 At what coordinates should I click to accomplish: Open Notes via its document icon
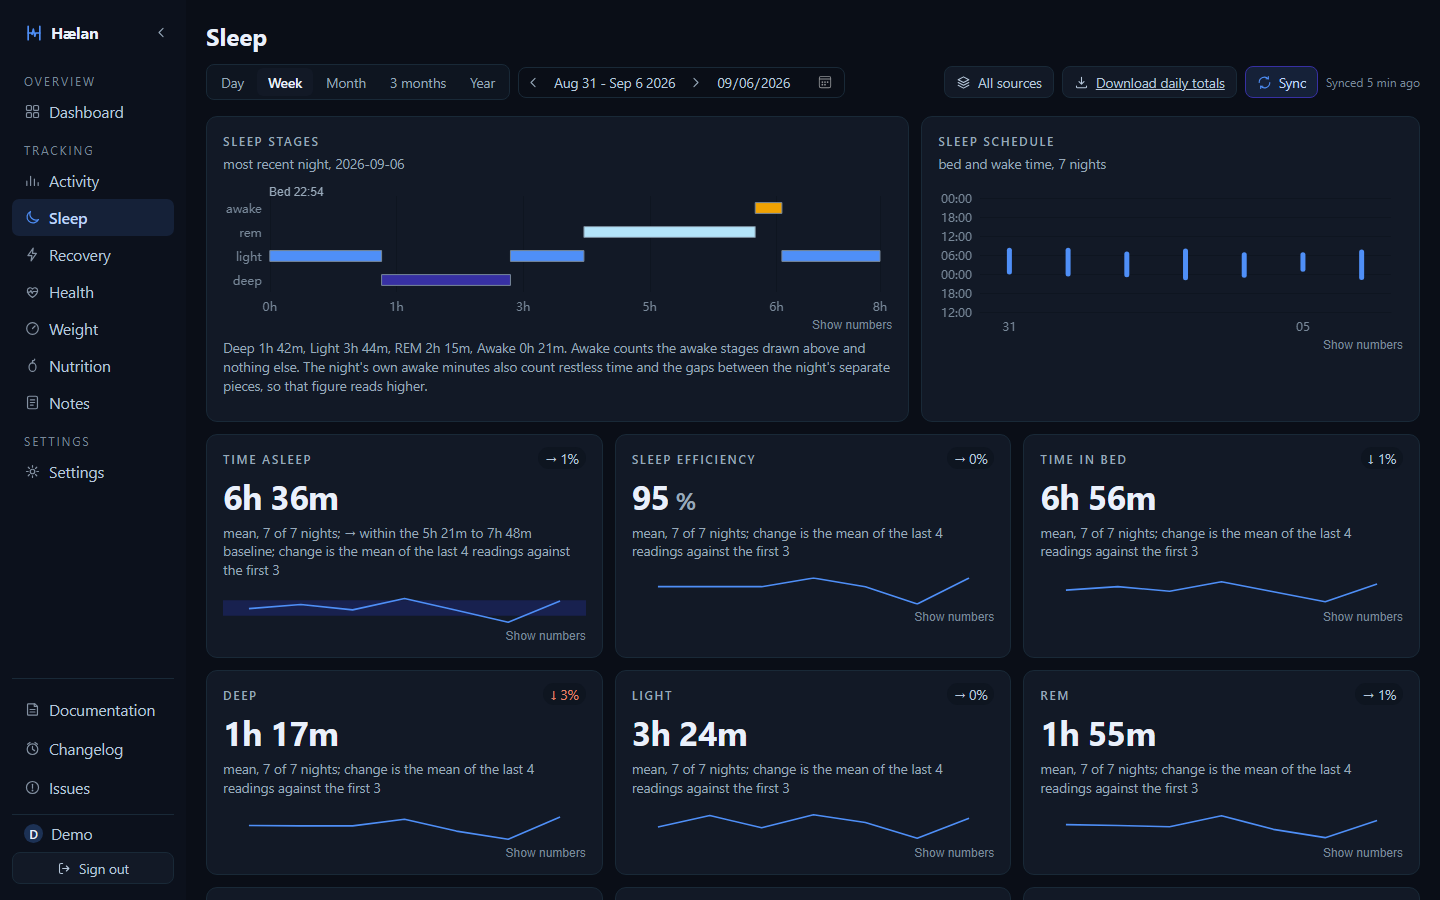(33, 403)
